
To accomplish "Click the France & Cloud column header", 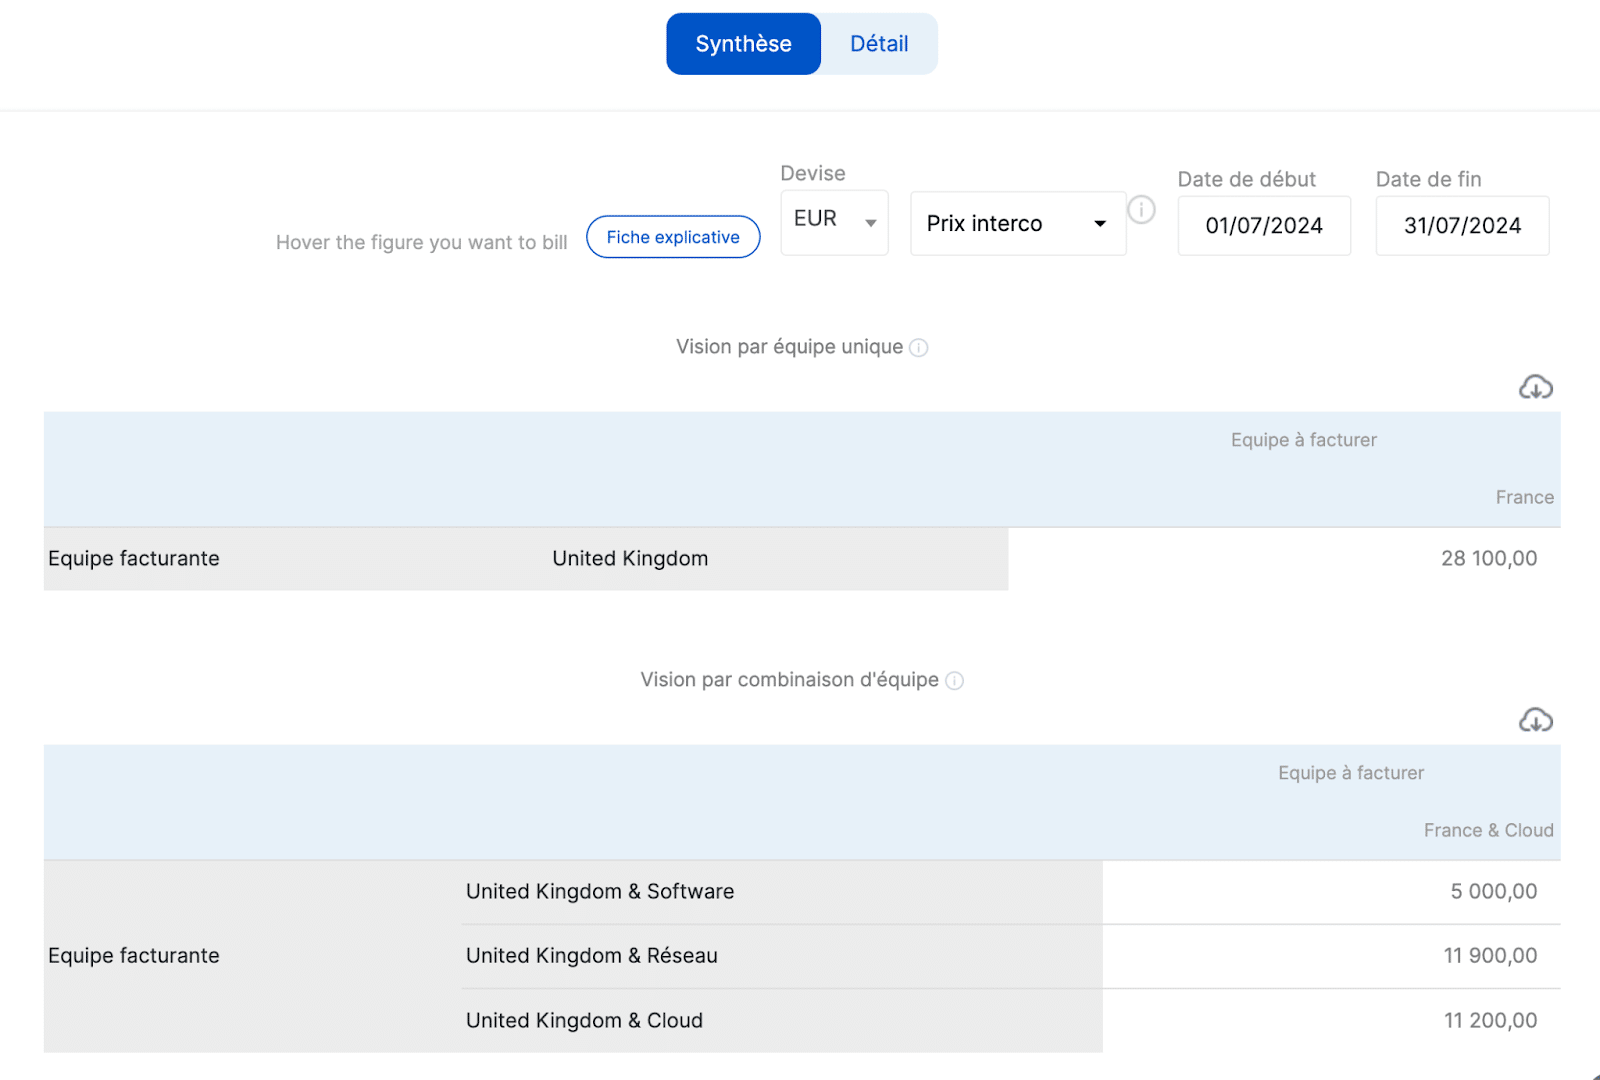I will [x=1488, y=831].
